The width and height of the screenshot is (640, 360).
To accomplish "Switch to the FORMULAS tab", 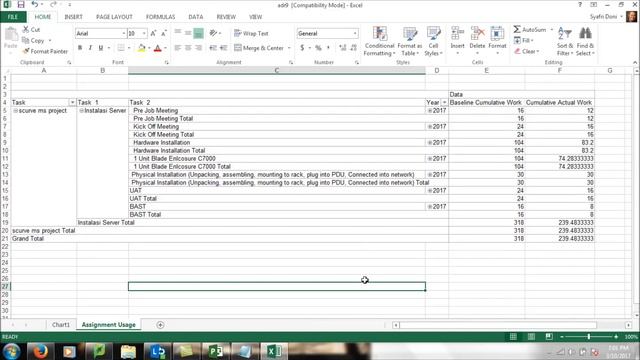I will (x=160, y=17).
